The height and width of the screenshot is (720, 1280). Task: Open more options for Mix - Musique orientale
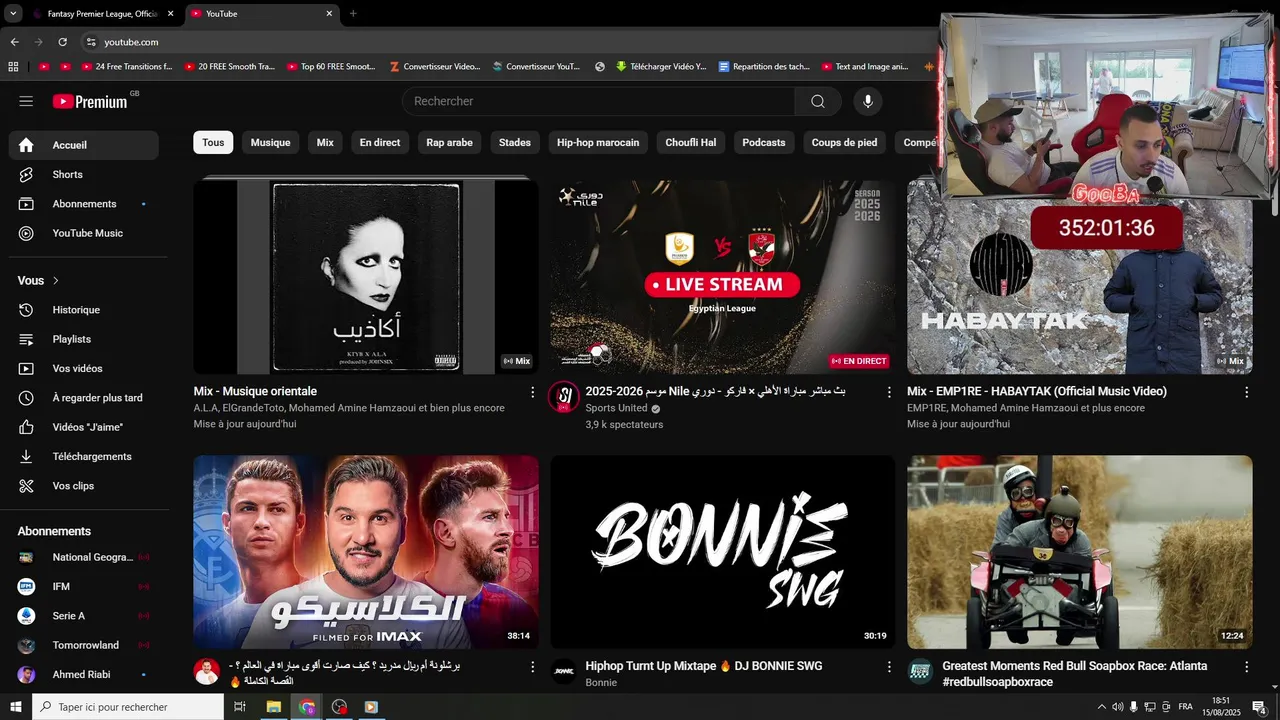[532, 392]
